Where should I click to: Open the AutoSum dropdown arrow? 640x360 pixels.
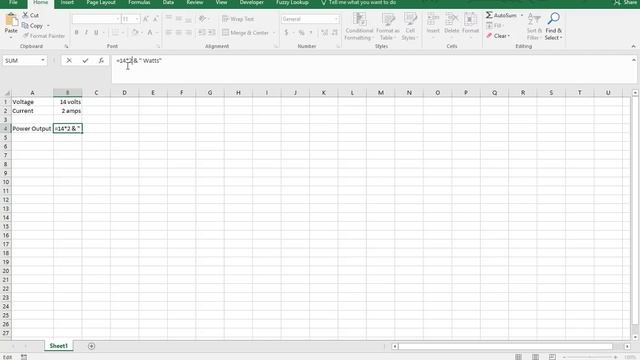point(522,15)
